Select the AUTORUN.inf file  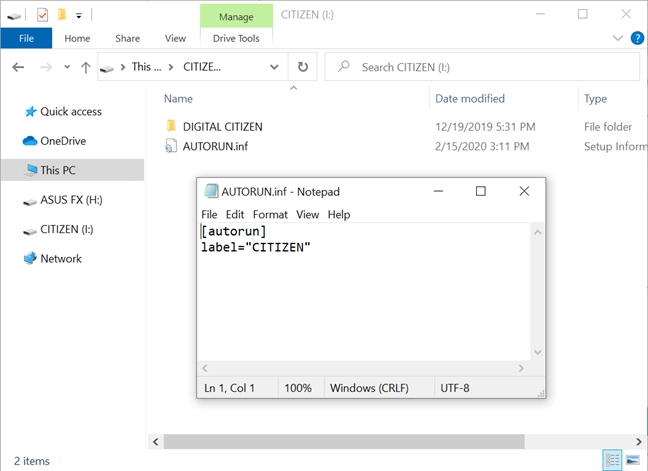click(215, 146)
